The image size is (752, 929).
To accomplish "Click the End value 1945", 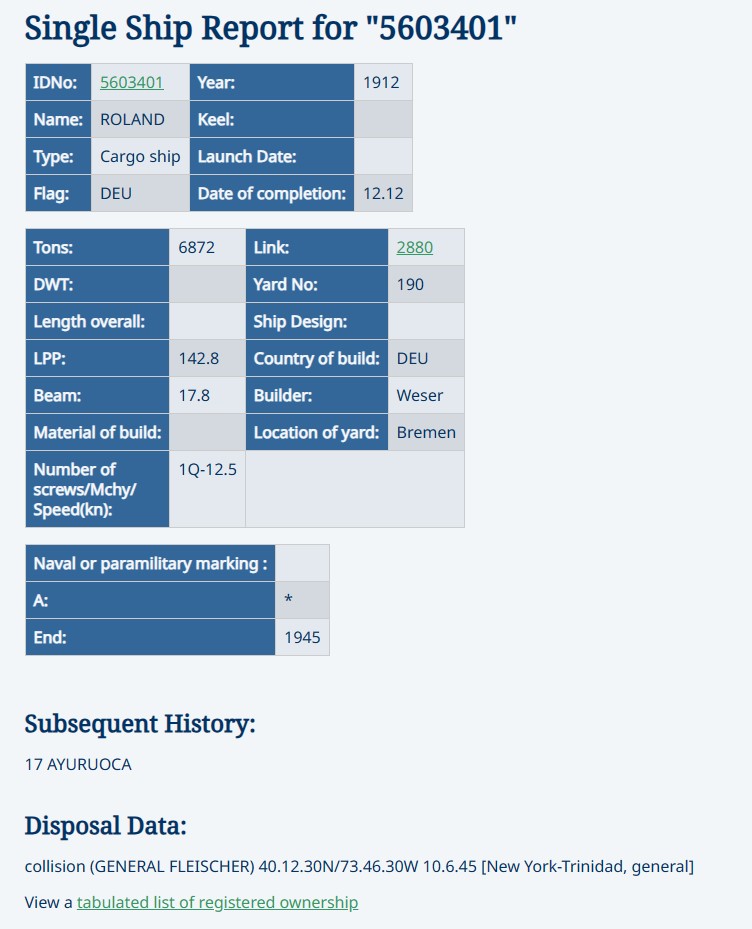I will point(302,638).
